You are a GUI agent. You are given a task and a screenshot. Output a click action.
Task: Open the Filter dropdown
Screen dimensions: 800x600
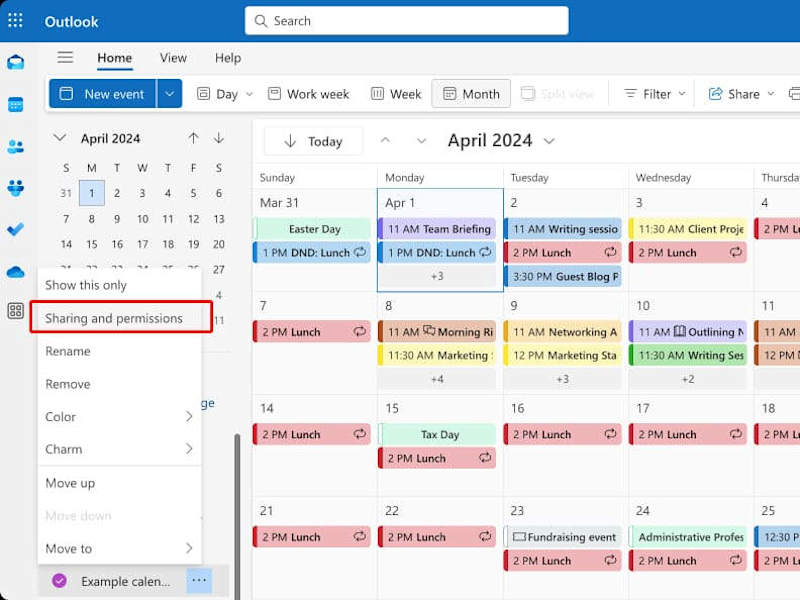pos(655,94)
